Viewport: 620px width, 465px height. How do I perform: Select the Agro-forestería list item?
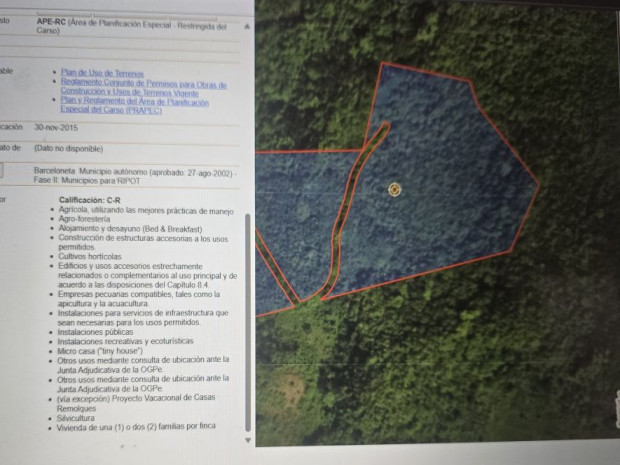pos(88,220)
